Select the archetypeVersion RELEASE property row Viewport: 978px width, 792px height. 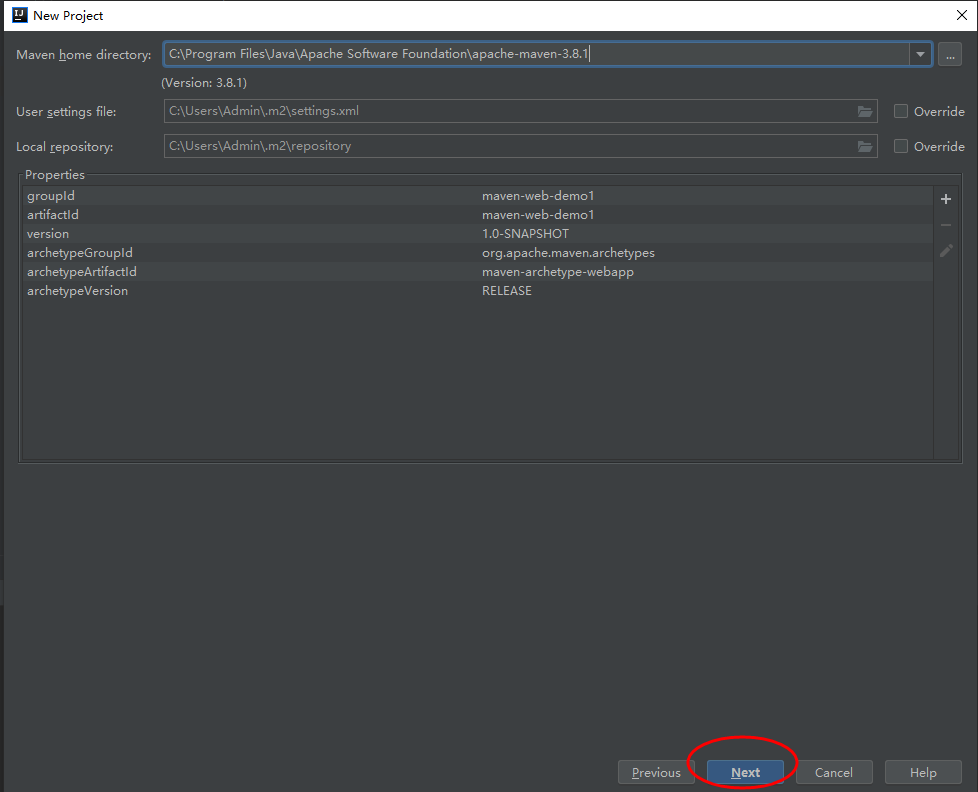pyautogui.click(x=300, y=290)
